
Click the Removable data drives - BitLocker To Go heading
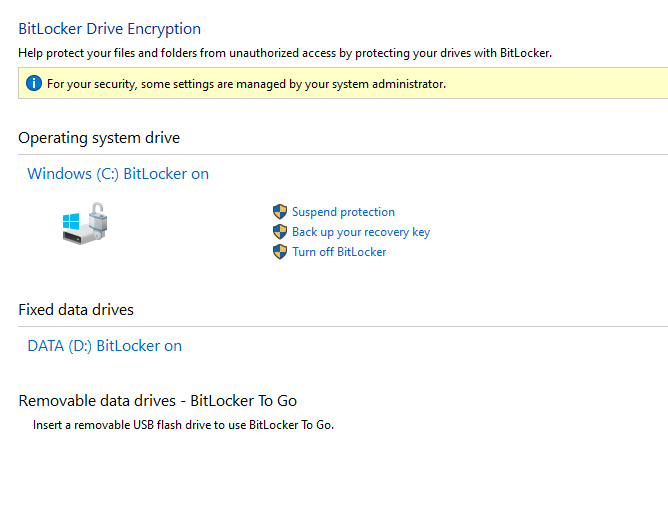tap(158, 401)
